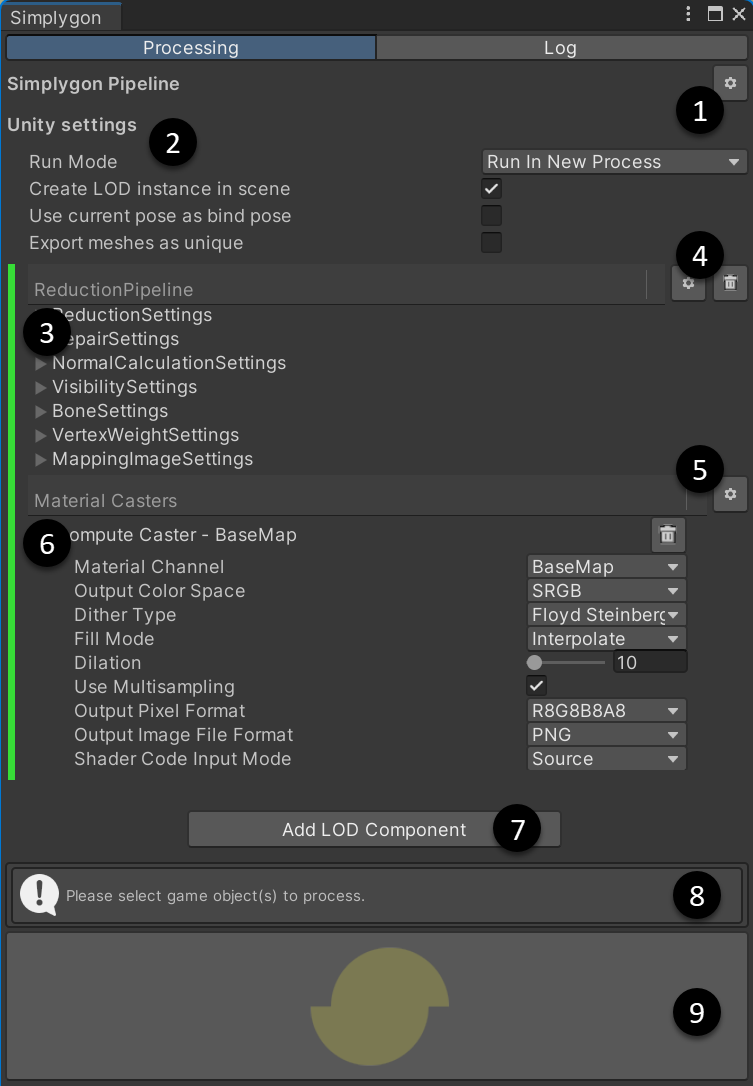This screenshot has height=1086, width=753.
Task: Open the Material Channel BaseMap dropdown
Action: tap(606, 566)
